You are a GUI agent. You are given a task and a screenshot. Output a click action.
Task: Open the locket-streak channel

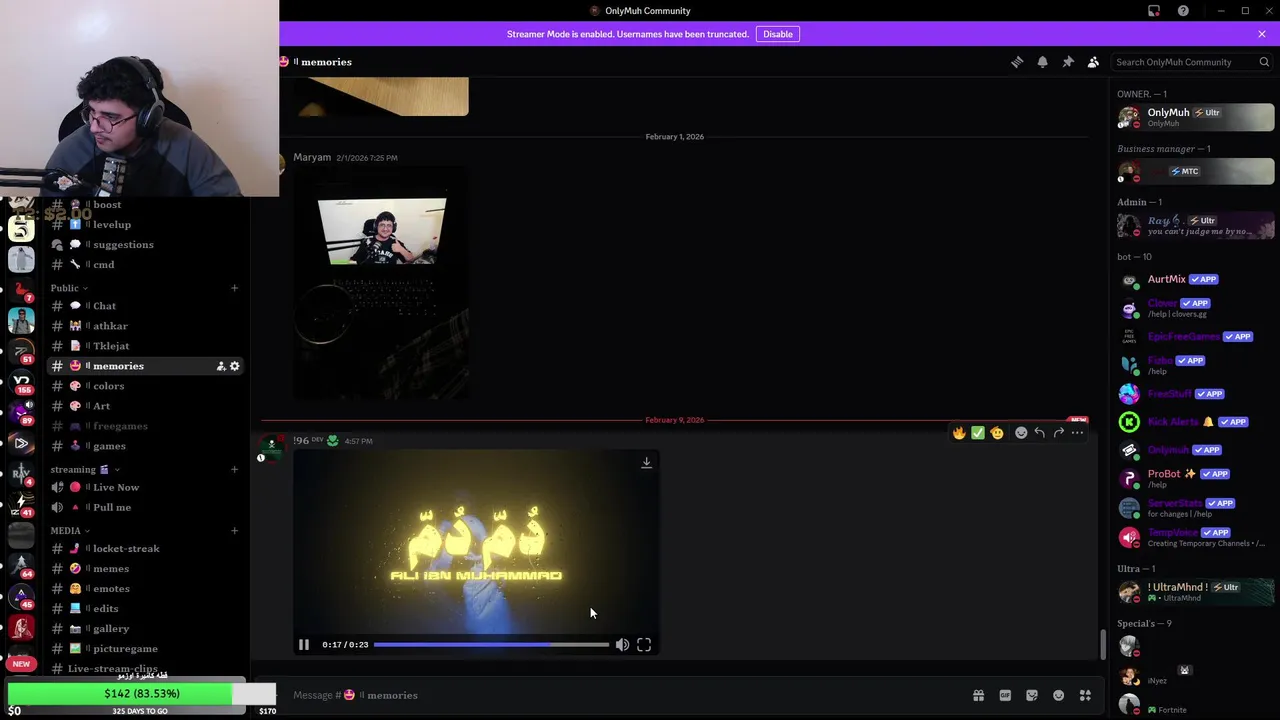(x=145, y=549)
